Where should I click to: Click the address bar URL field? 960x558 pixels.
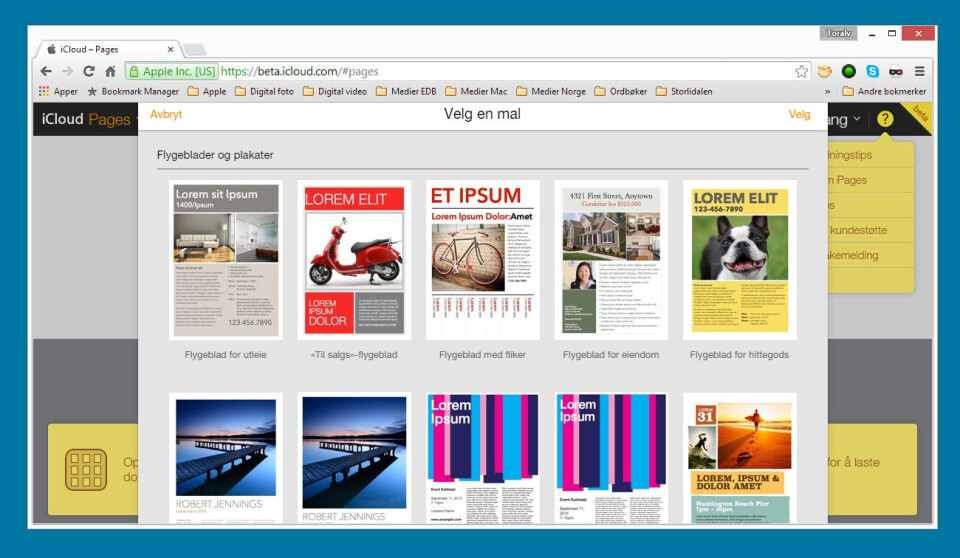click(x=500, y=71)
